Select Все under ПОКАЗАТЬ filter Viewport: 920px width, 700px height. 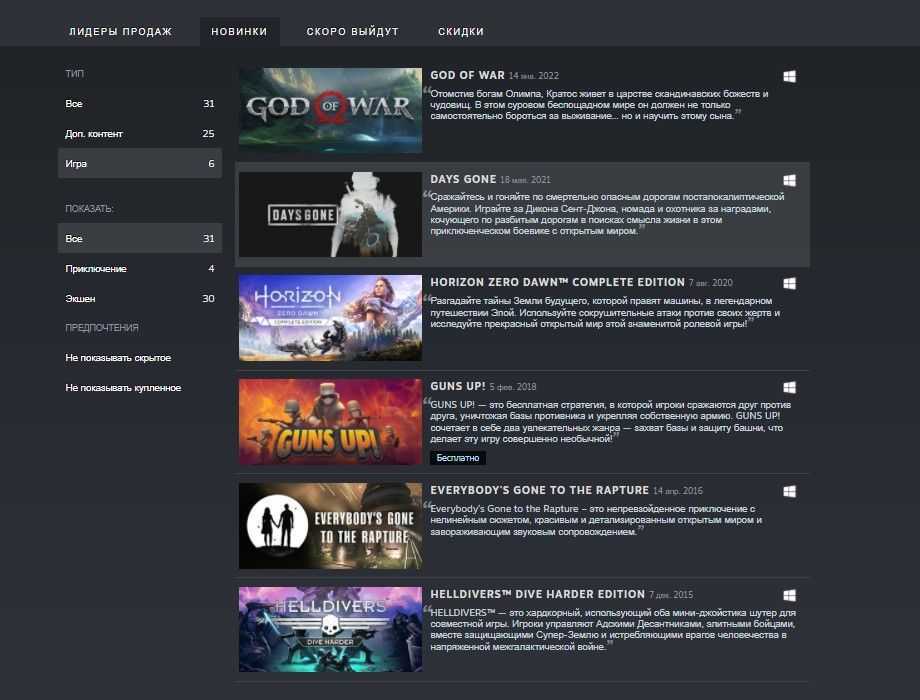(140, 239)
